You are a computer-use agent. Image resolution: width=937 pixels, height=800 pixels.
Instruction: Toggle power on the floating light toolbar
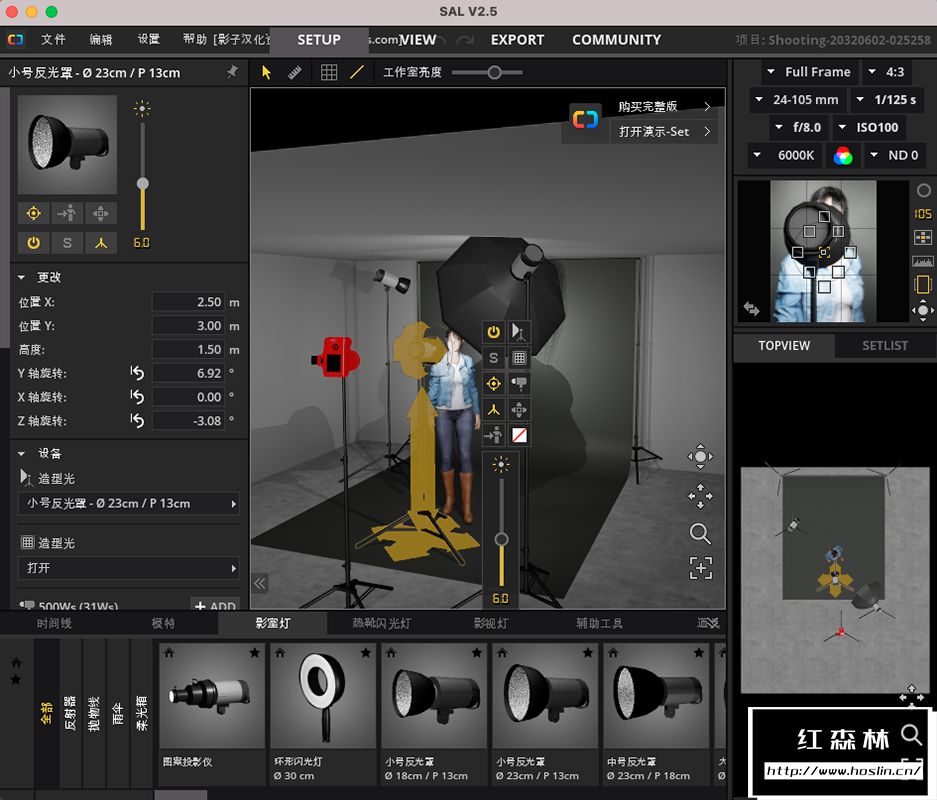[x=493, y=332]
